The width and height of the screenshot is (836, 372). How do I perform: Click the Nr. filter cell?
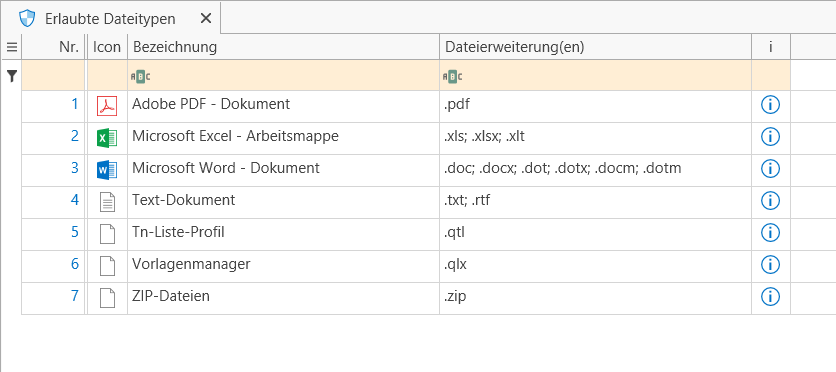coord(53,75)
